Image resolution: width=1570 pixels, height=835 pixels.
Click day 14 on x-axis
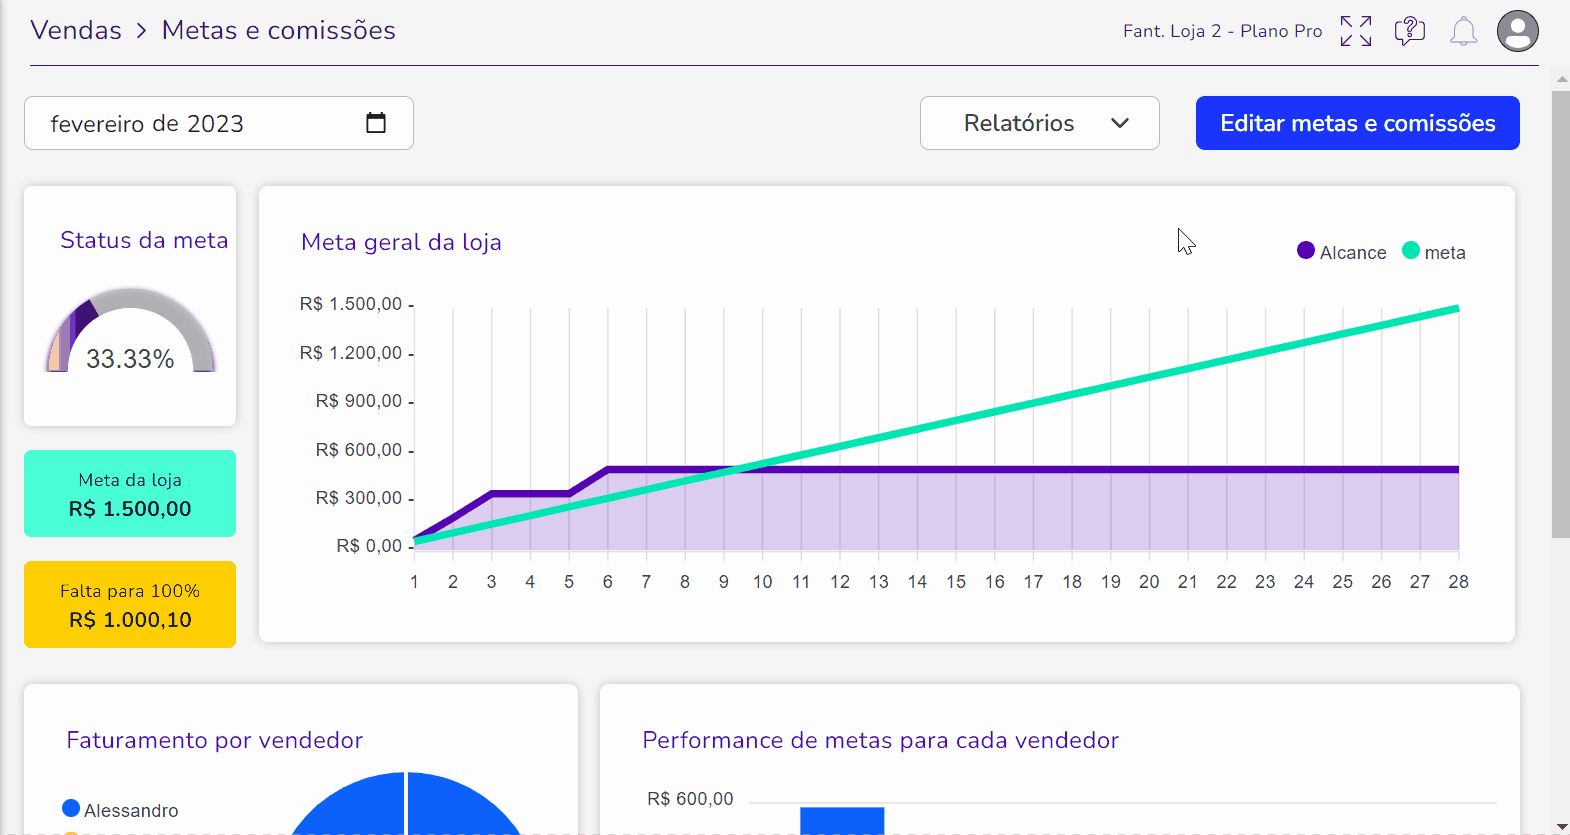coord(917,582)
